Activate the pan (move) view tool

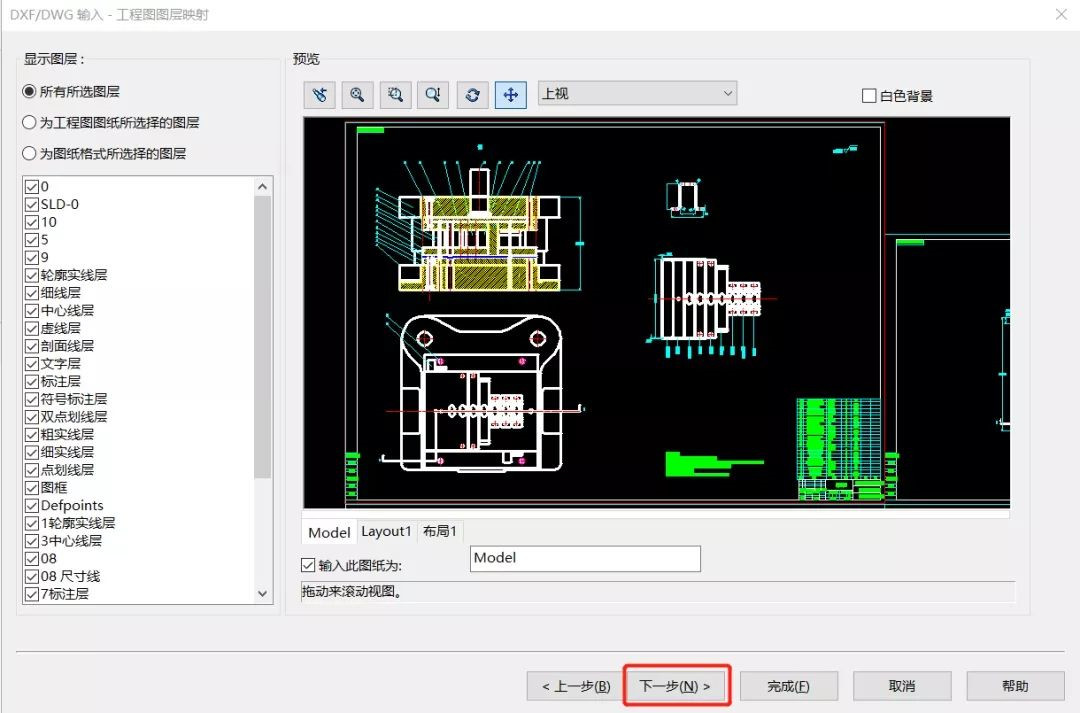[x=510, y=94]
